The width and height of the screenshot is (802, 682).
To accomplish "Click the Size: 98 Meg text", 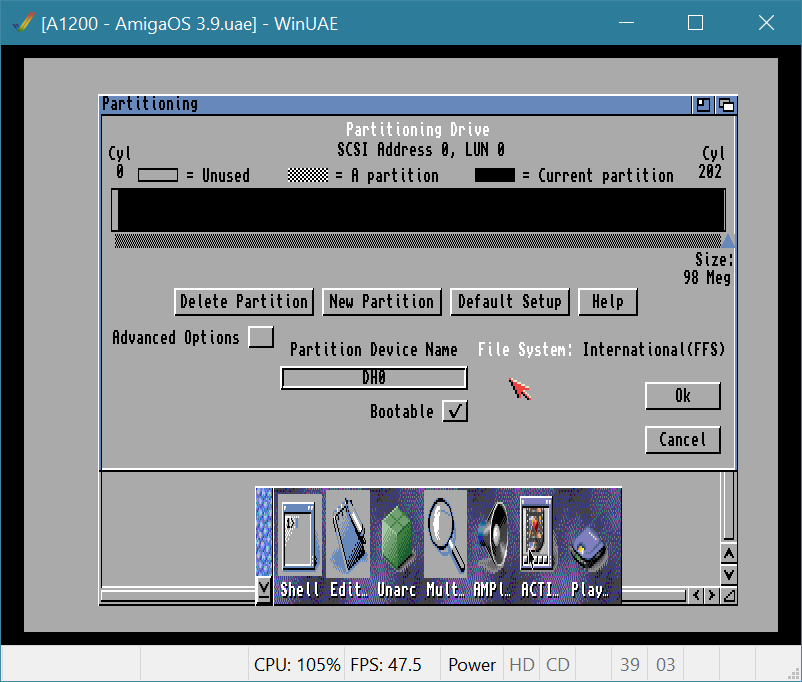I will coord(707,269).
